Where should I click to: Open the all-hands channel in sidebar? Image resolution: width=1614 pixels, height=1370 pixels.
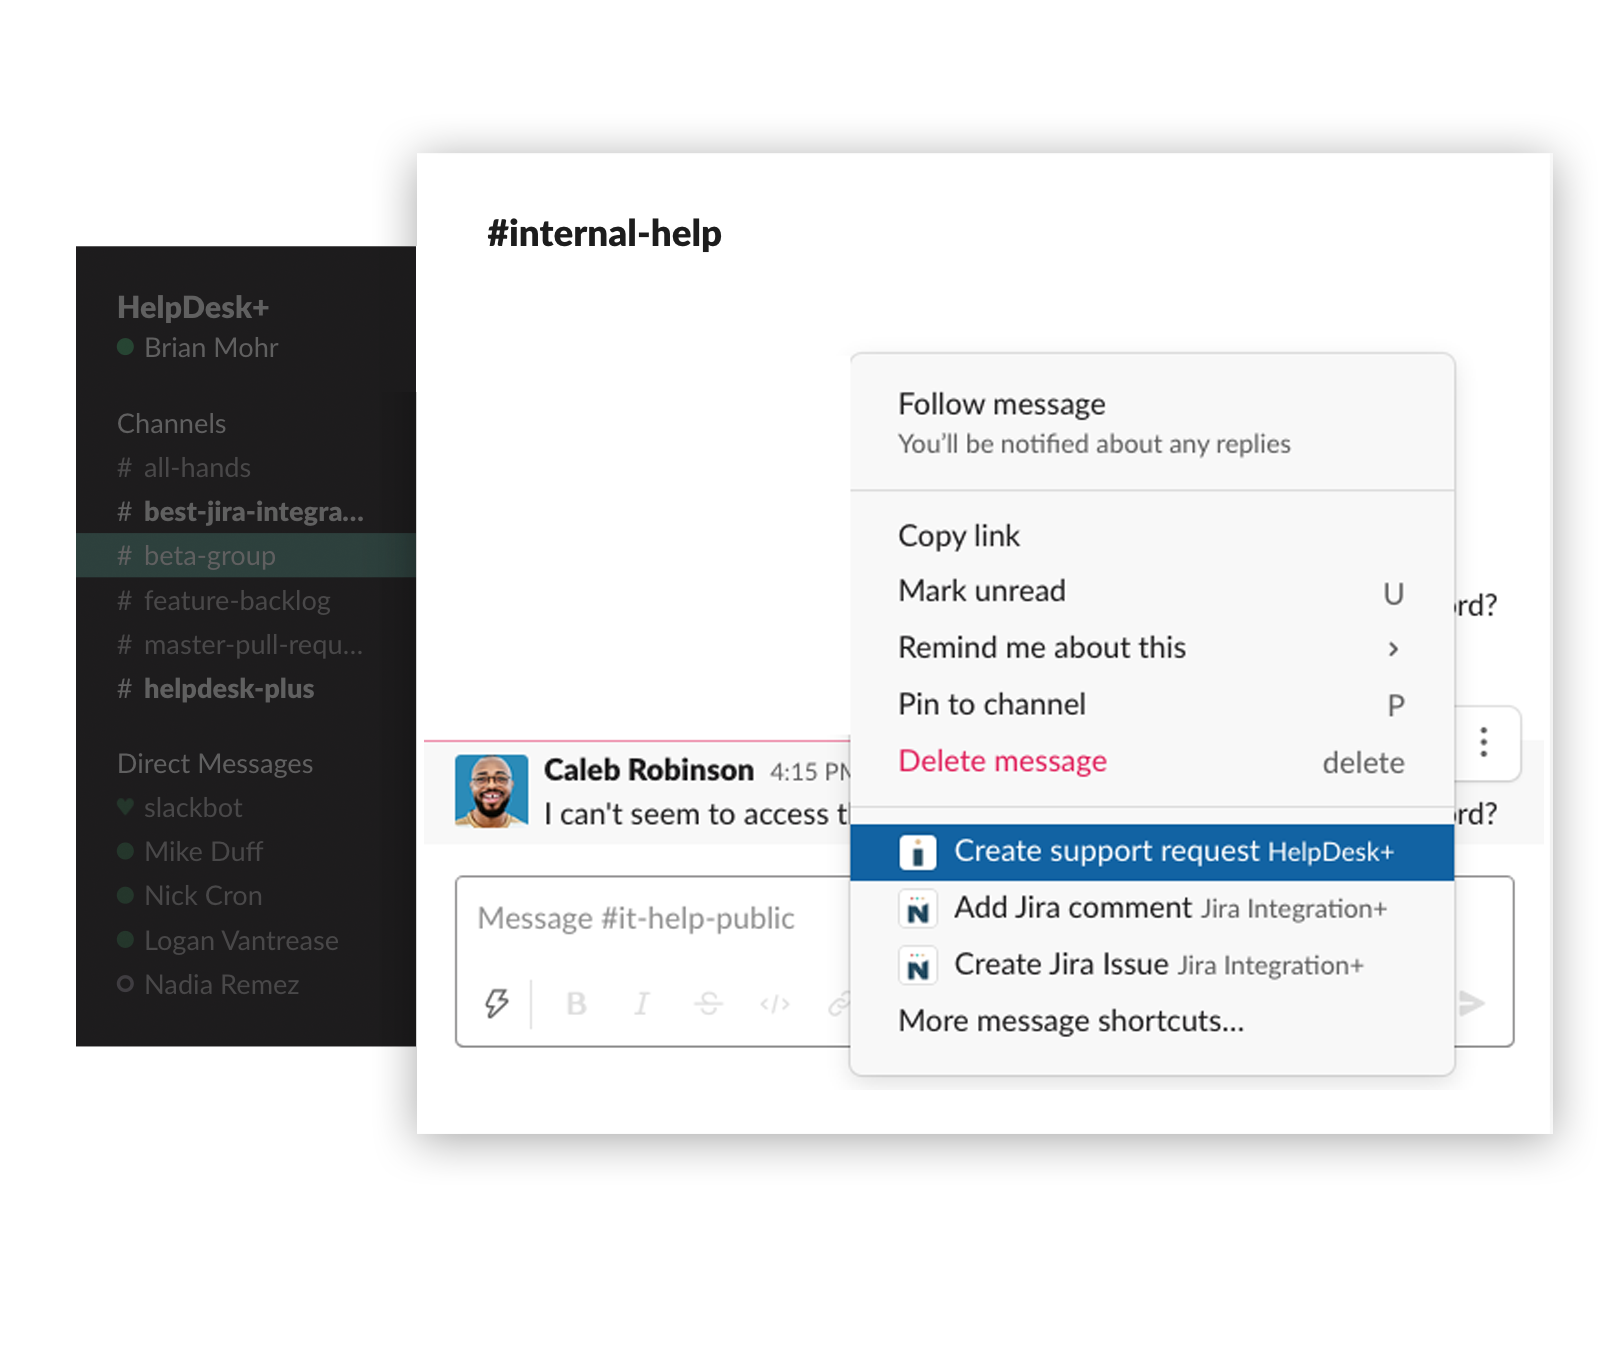tap(246, 468)
